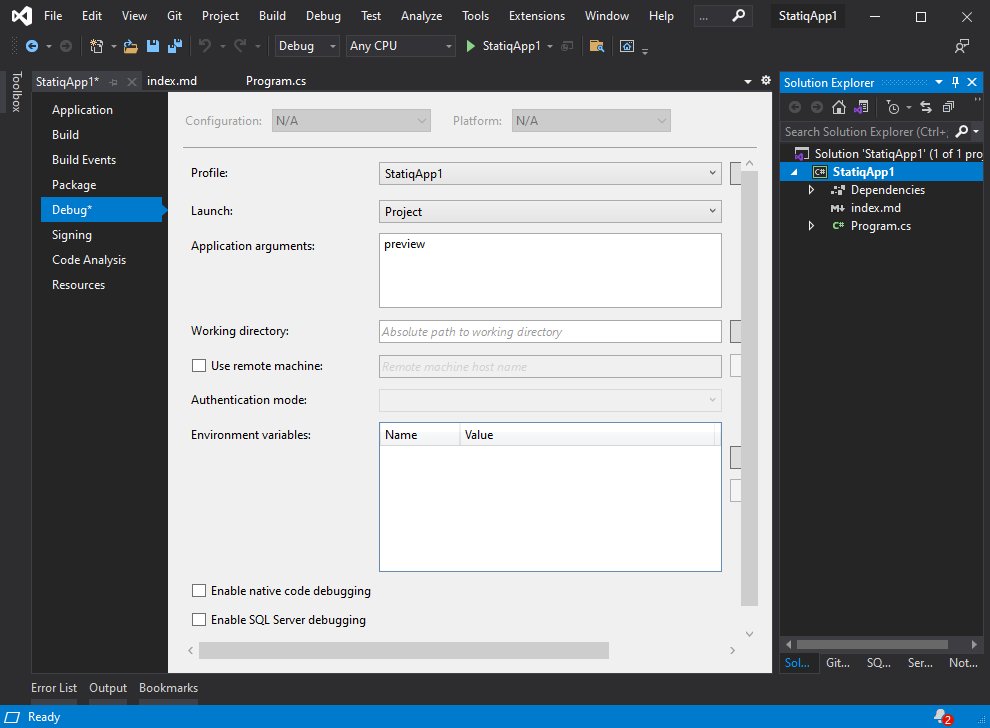Click the New Project toolbar icon

pyautogui.click(x=96, y=46)
